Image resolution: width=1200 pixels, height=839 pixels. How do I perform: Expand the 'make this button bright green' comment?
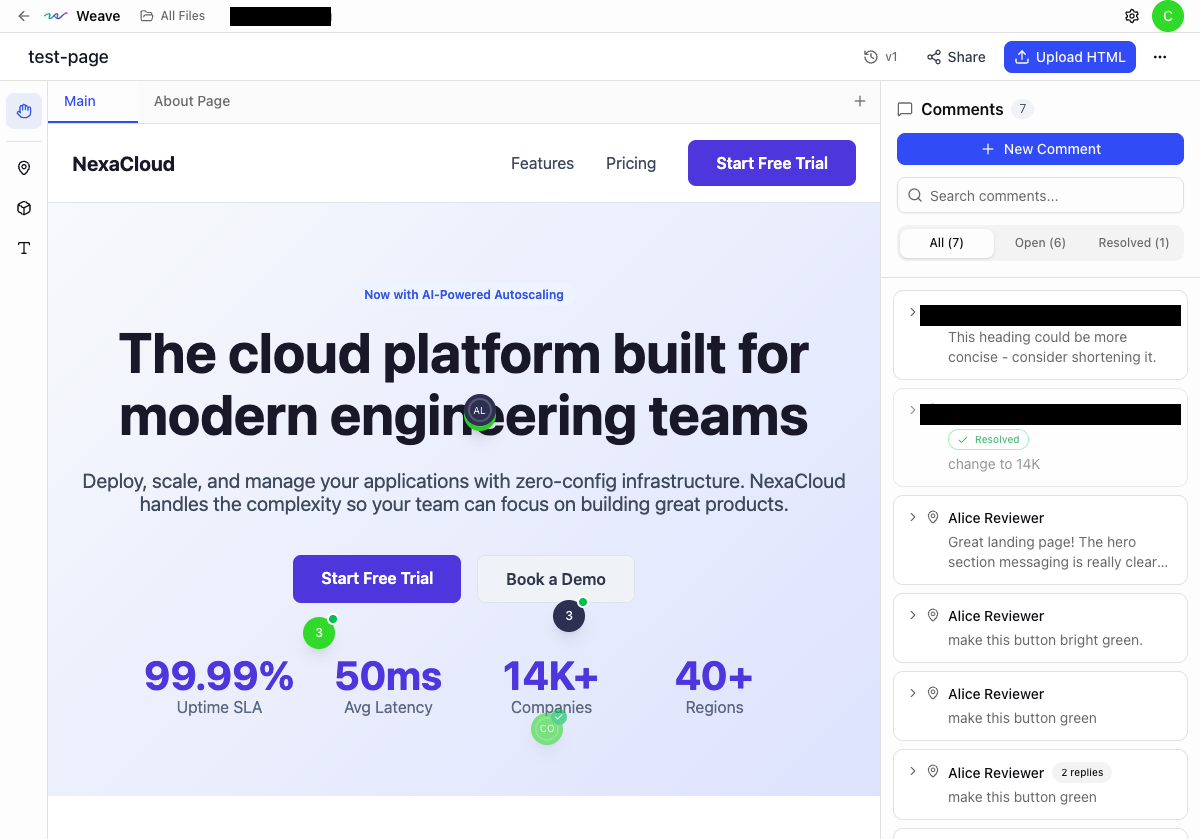click(x=912, y=615)
